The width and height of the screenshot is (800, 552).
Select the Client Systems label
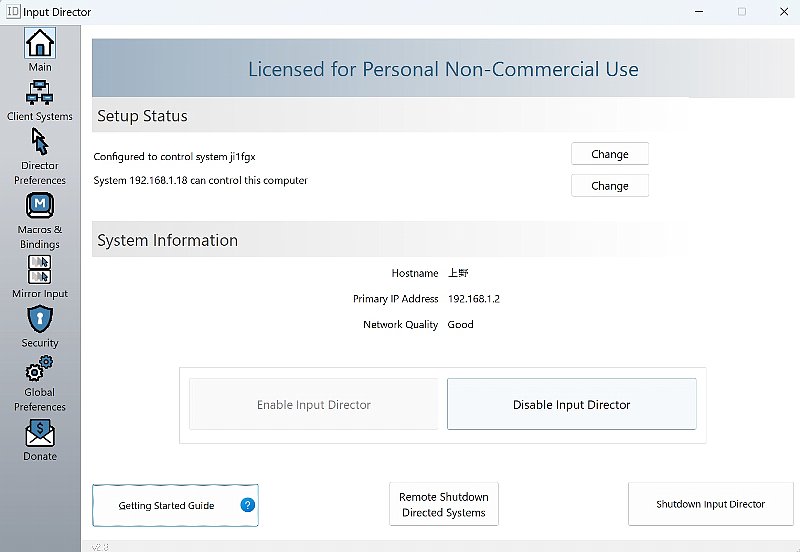[40, 116]
